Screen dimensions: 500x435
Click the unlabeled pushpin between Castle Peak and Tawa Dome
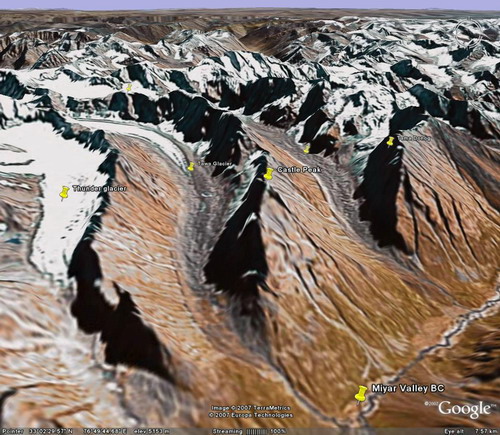click(x=307, y=149)
